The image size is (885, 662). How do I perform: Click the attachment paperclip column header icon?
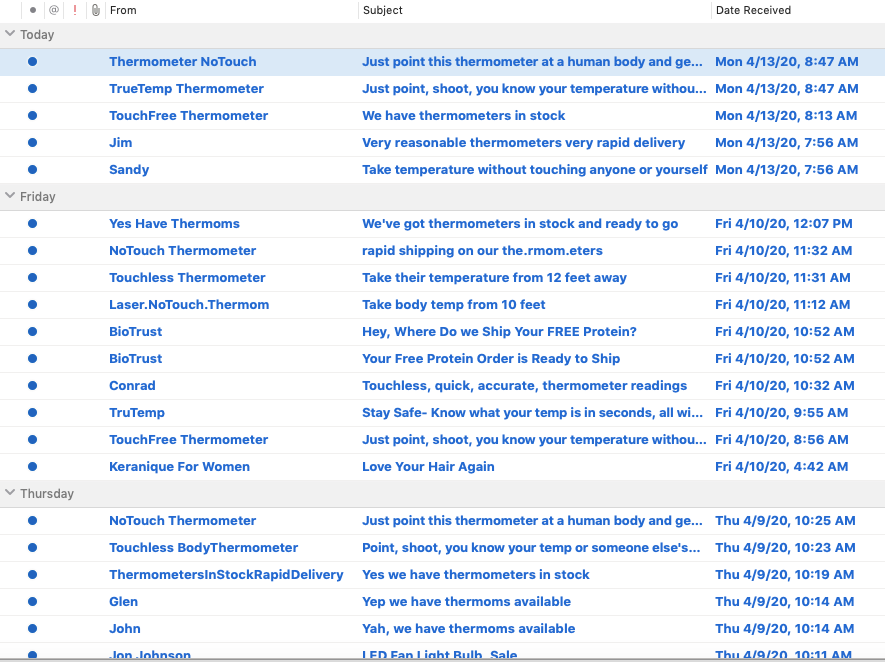click(95, 10)
